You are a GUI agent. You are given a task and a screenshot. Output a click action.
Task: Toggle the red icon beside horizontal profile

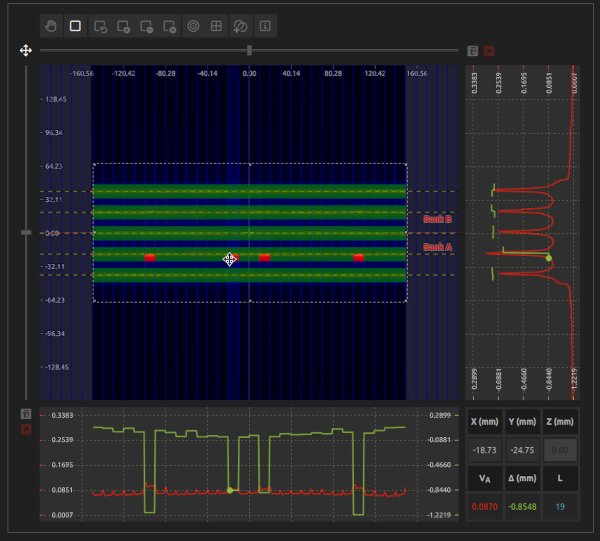26,429
